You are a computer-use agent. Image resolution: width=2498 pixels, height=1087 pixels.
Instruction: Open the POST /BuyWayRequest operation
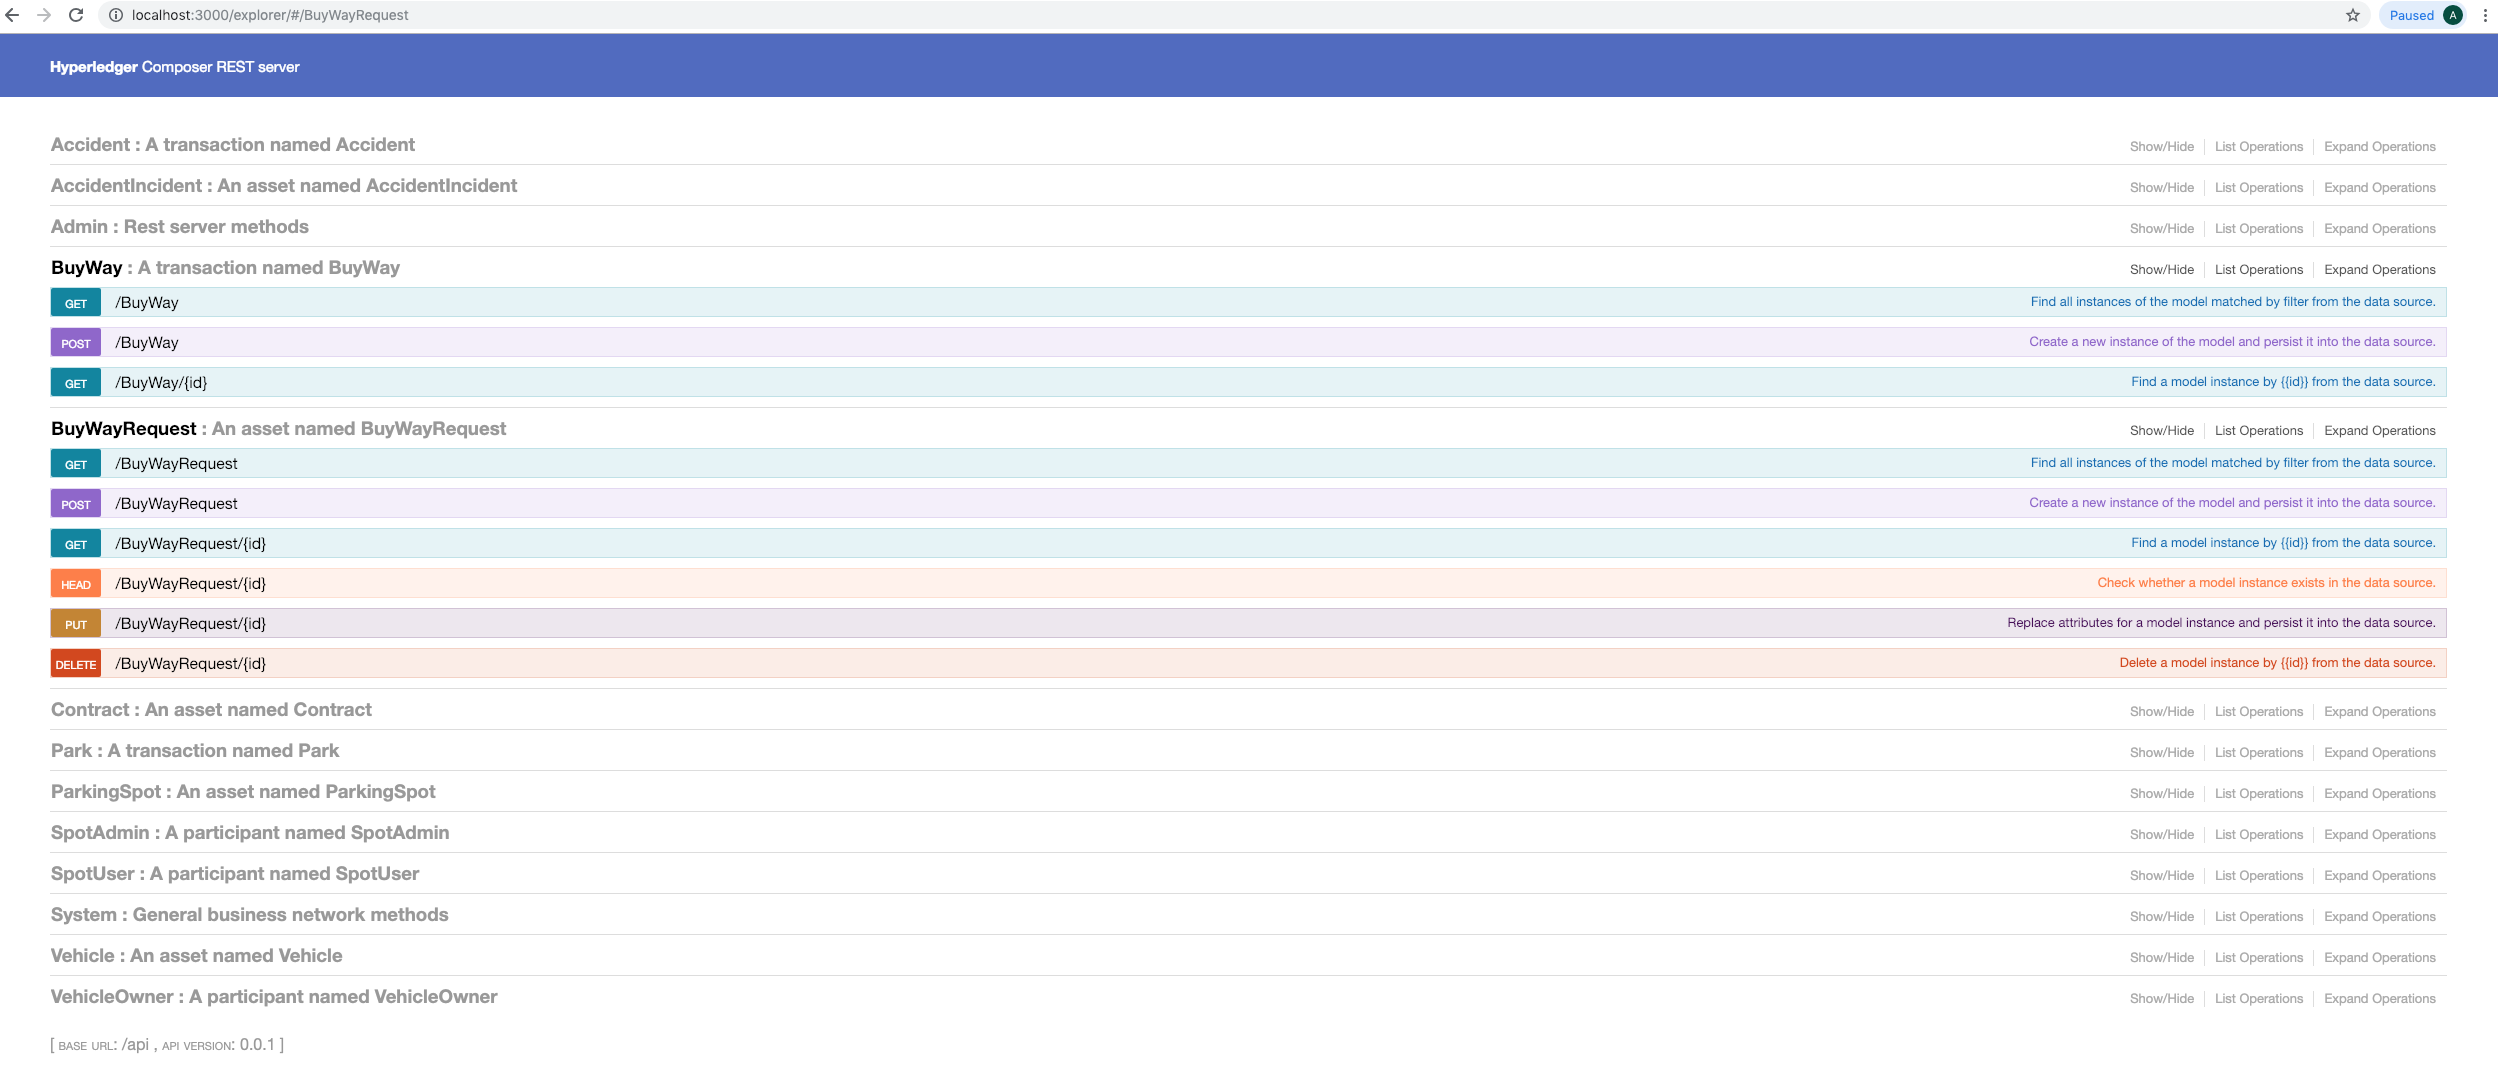click(x=176, y=504)
